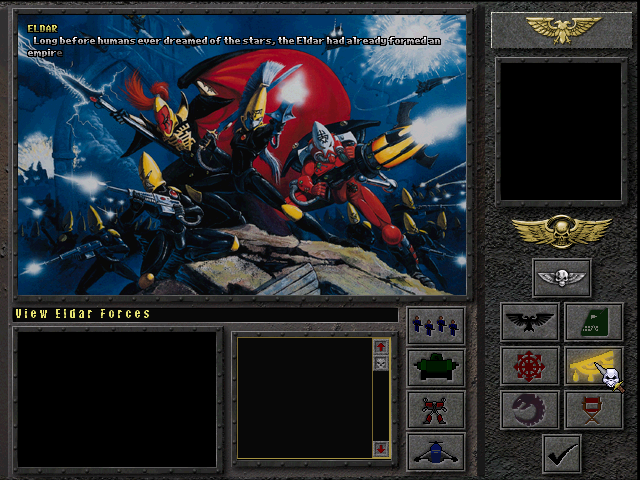Choose the red Chaos star faction icon

coord(530,366)
